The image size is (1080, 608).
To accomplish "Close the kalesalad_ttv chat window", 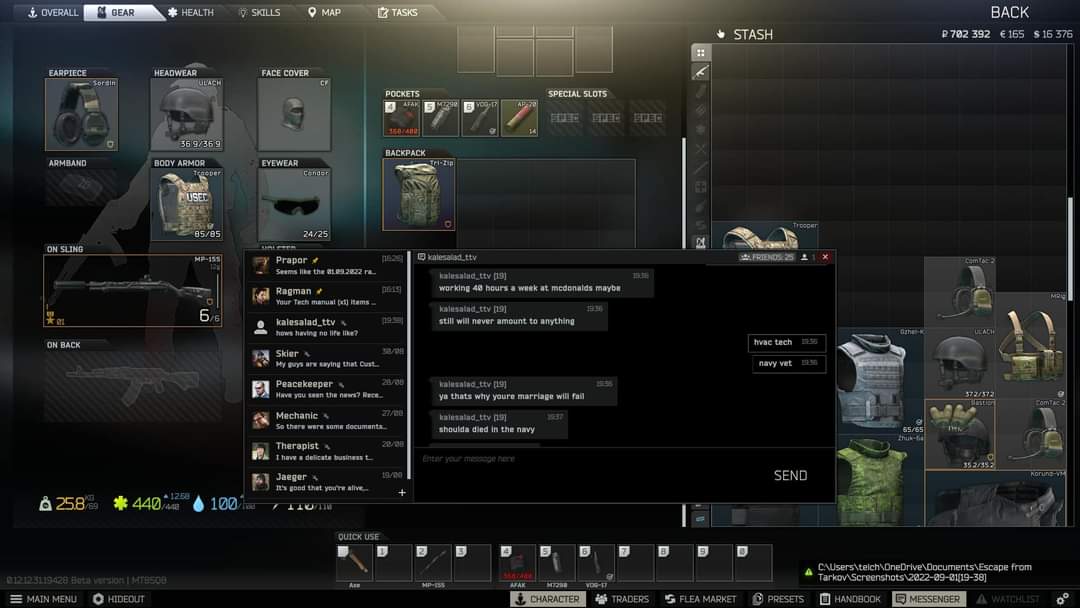I will 825,257.
